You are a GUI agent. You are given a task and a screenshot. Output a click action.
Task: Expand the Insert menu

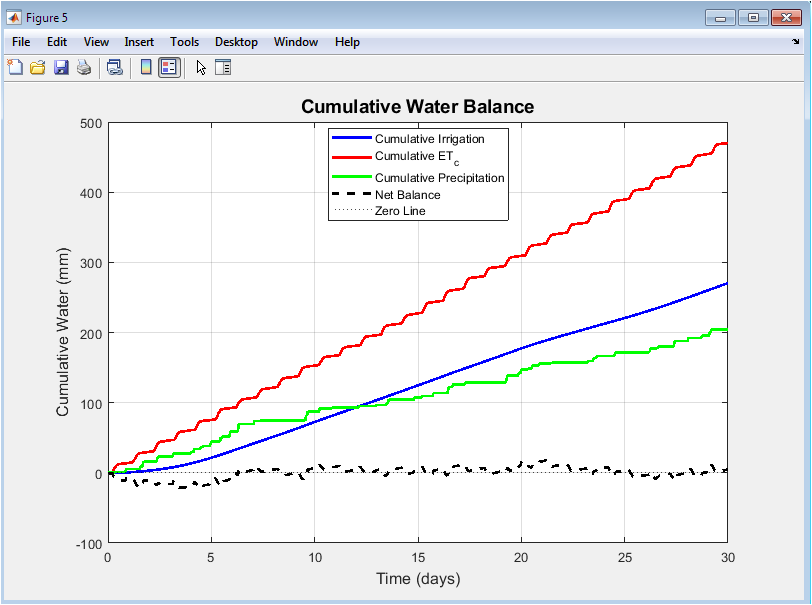pos(139,42)
